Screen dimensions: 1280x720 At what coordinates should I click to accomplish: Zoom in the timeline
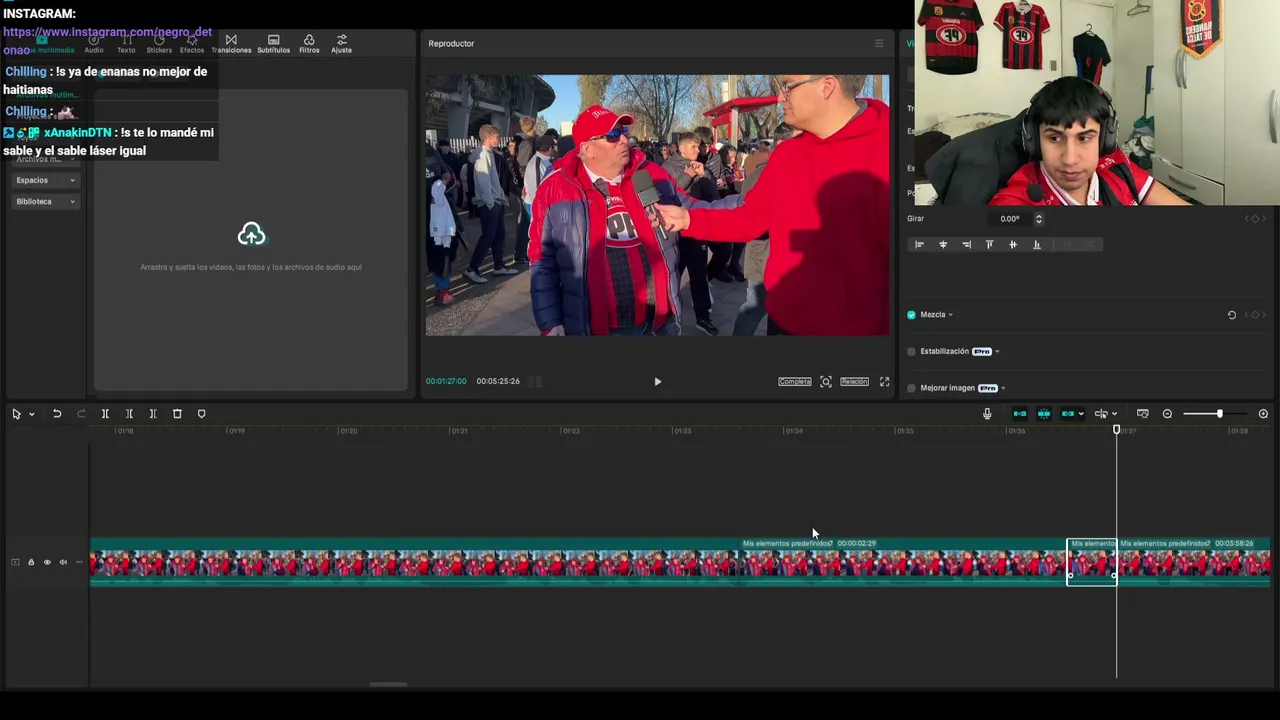(1263, 414)
